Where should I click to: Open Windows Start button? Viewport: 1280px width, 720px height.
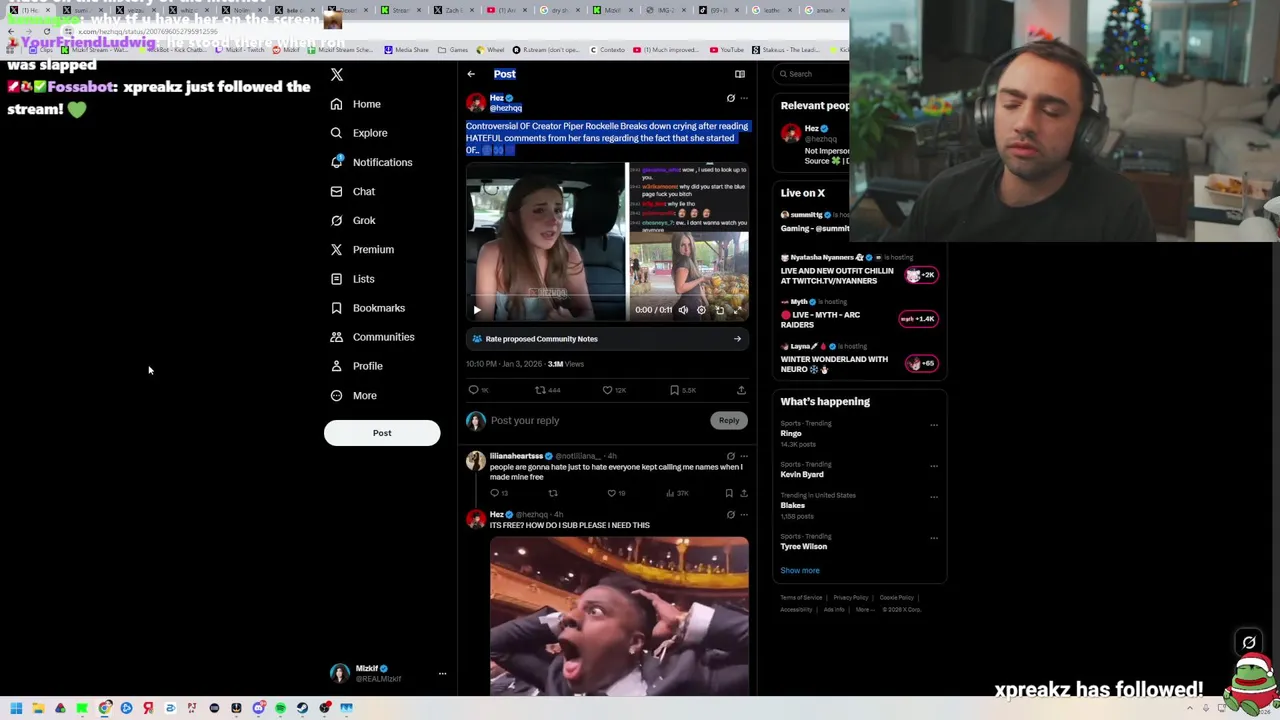[x=16, y=708]
